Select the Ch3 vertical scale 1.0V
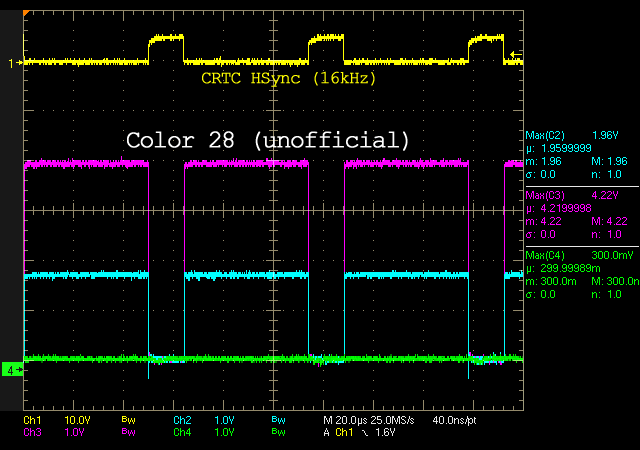640x450 pixels. point(74,432)
